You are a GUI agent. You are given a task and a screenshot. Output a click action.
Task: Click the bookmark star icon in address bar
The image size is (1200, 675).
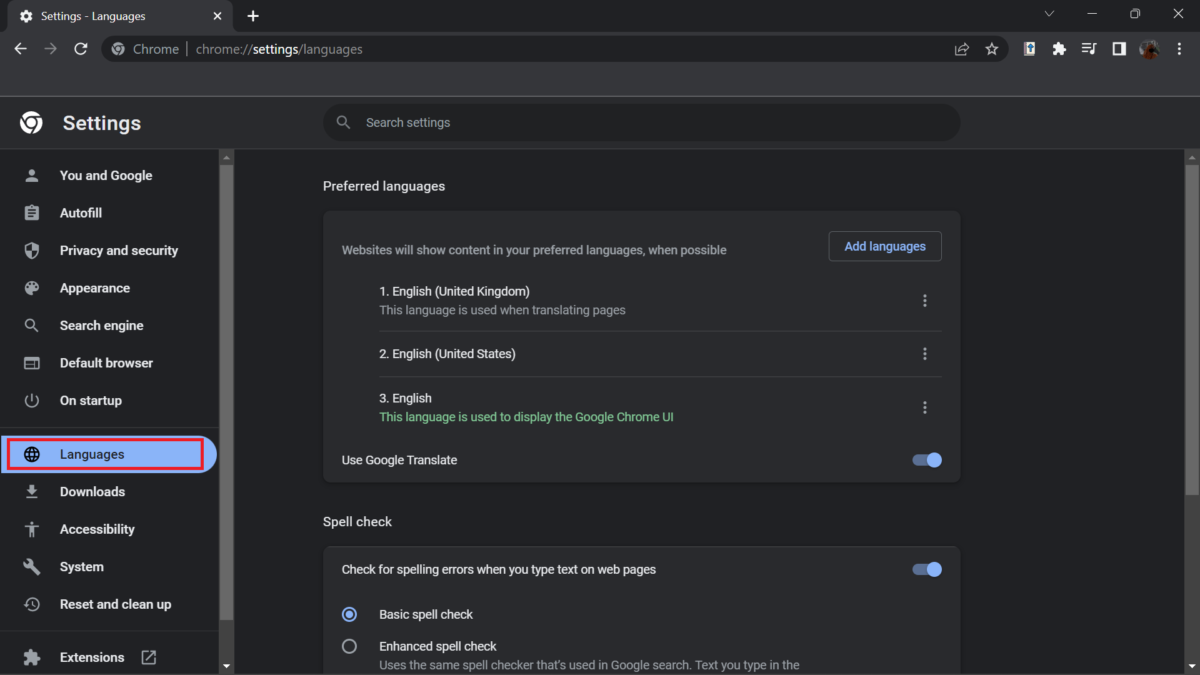coord(991,49)
